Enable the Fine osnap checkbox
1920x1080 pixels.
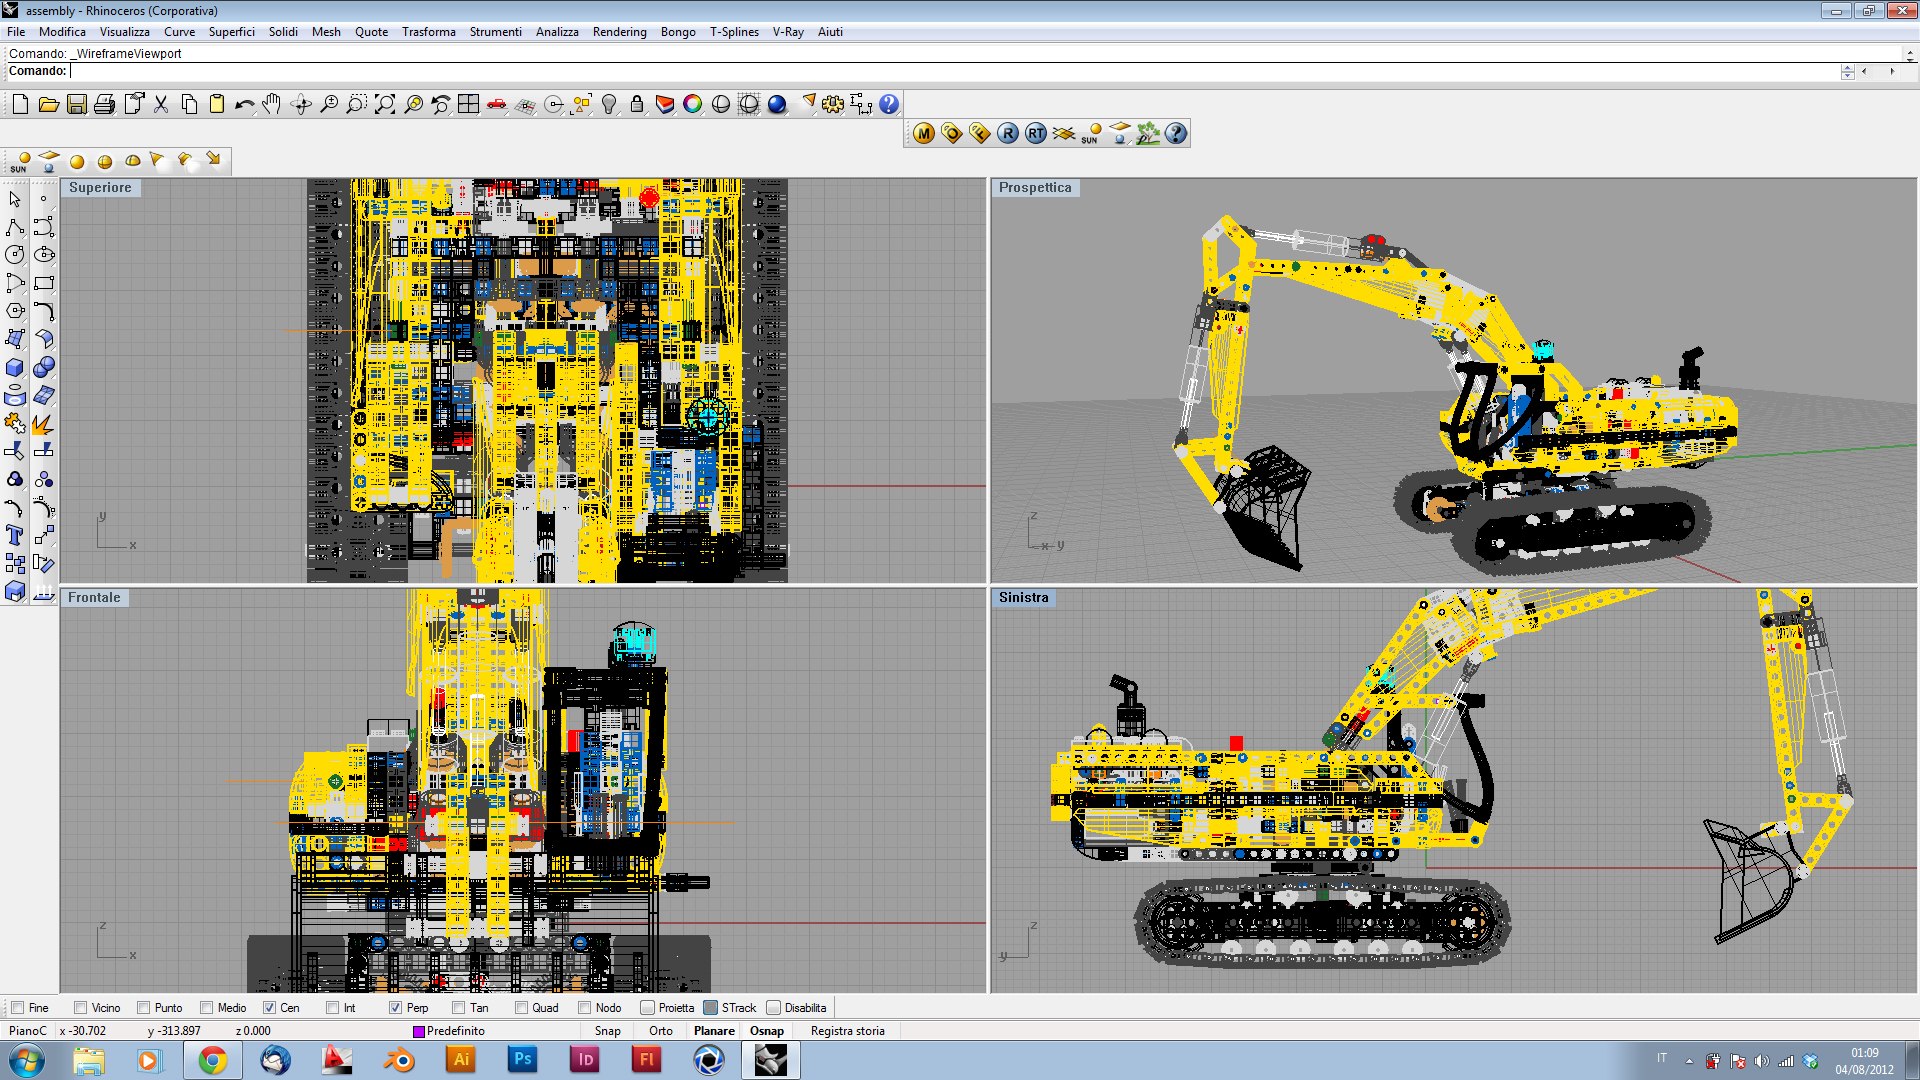(18, 1008)
